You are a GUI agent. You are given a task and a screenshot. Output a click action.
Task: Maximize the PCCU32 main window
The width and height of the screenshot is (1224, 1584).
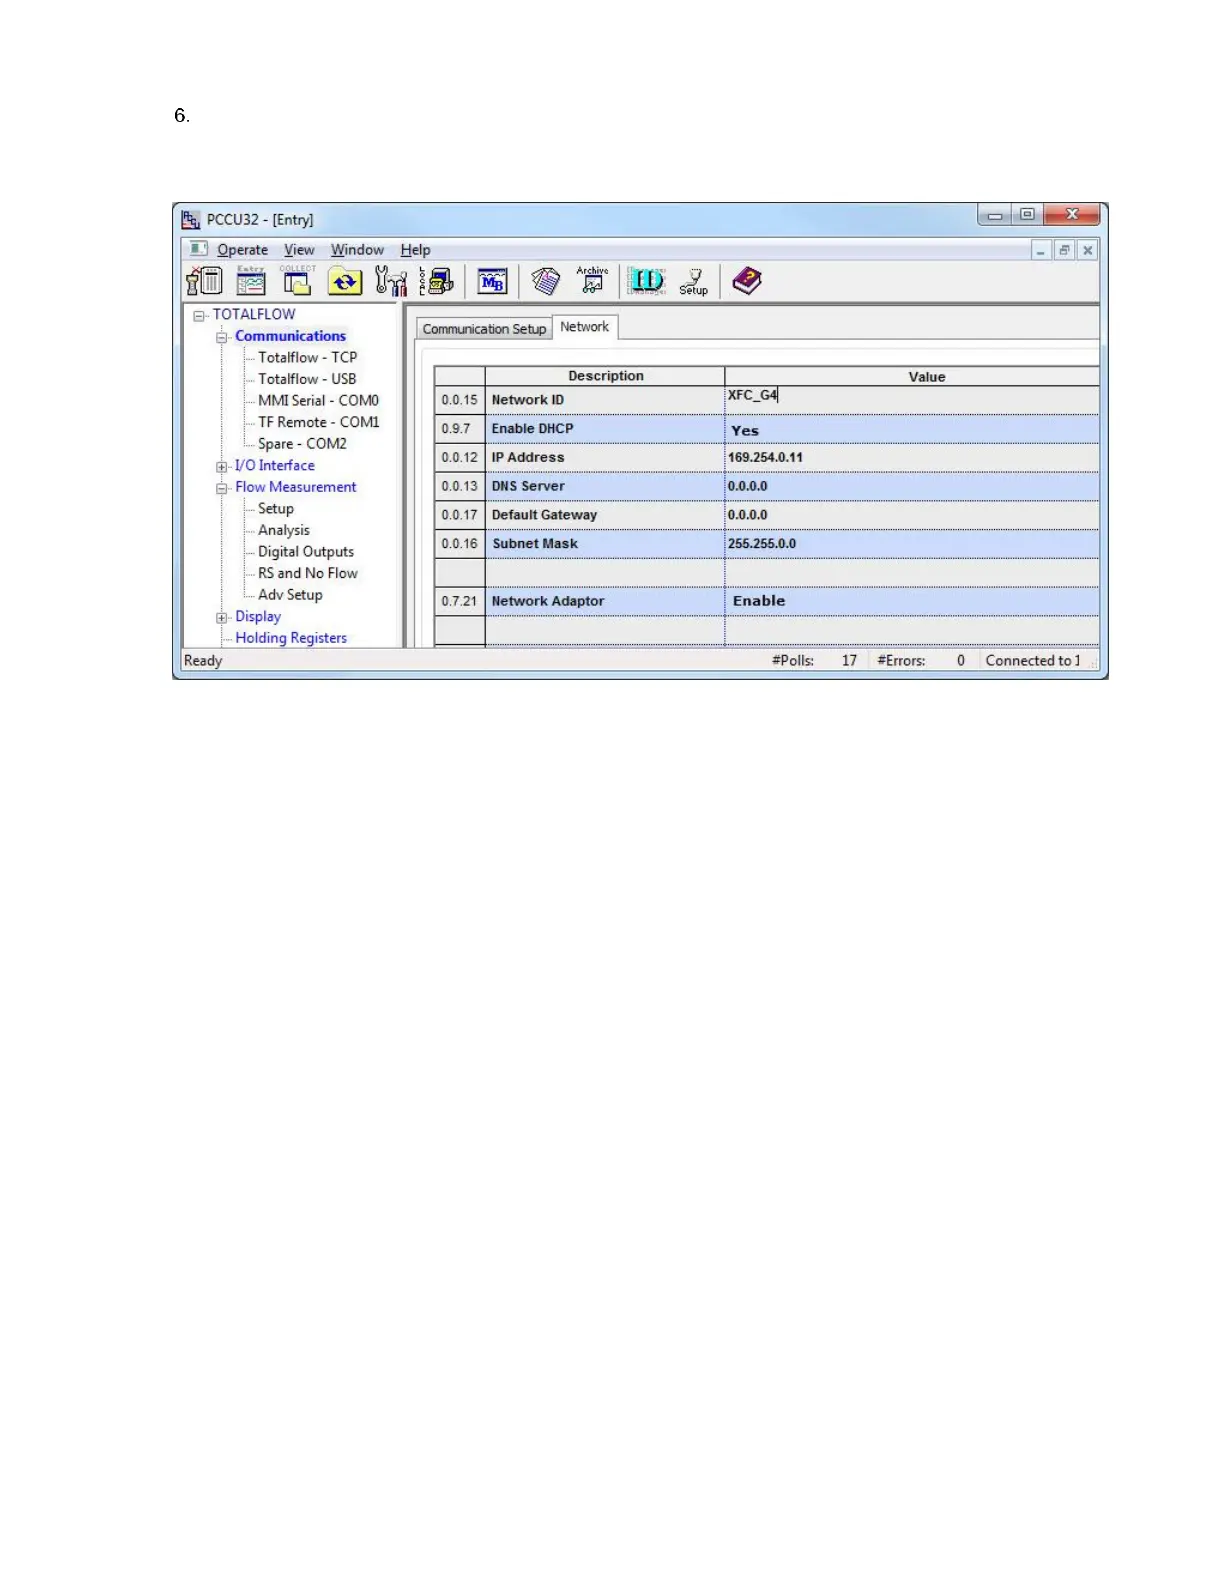(x=1027, y=214)
